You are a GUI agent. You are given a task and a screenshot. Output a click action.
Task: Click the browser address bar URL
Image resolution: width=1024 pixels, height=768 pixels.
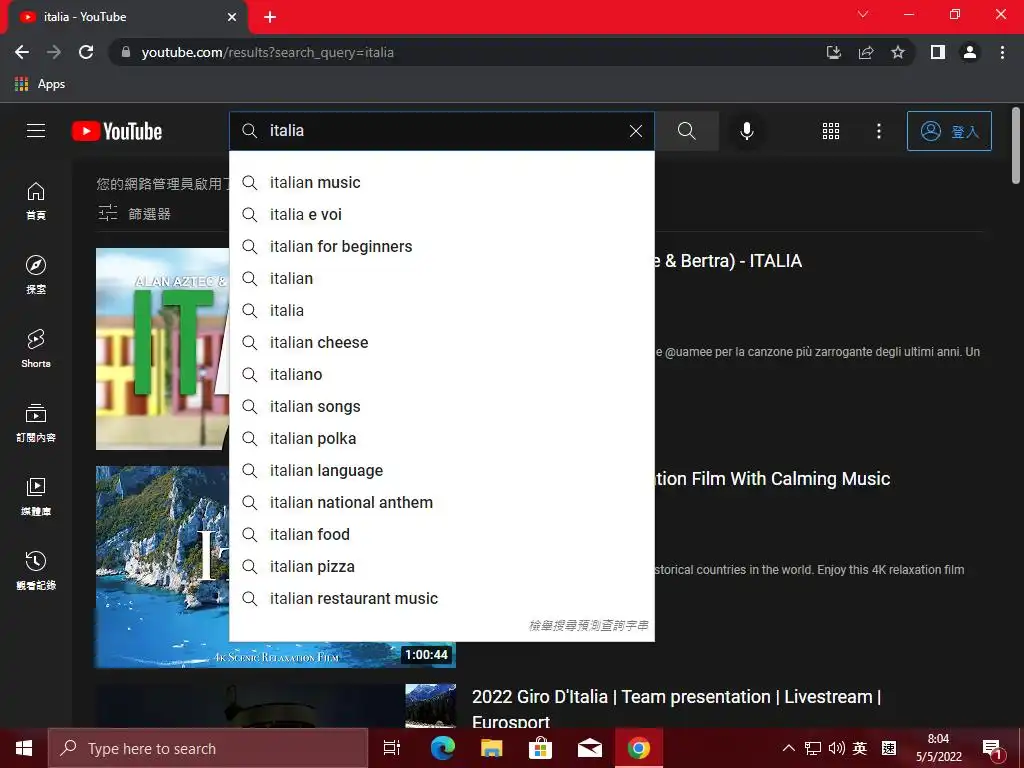(x=268, y=52)
